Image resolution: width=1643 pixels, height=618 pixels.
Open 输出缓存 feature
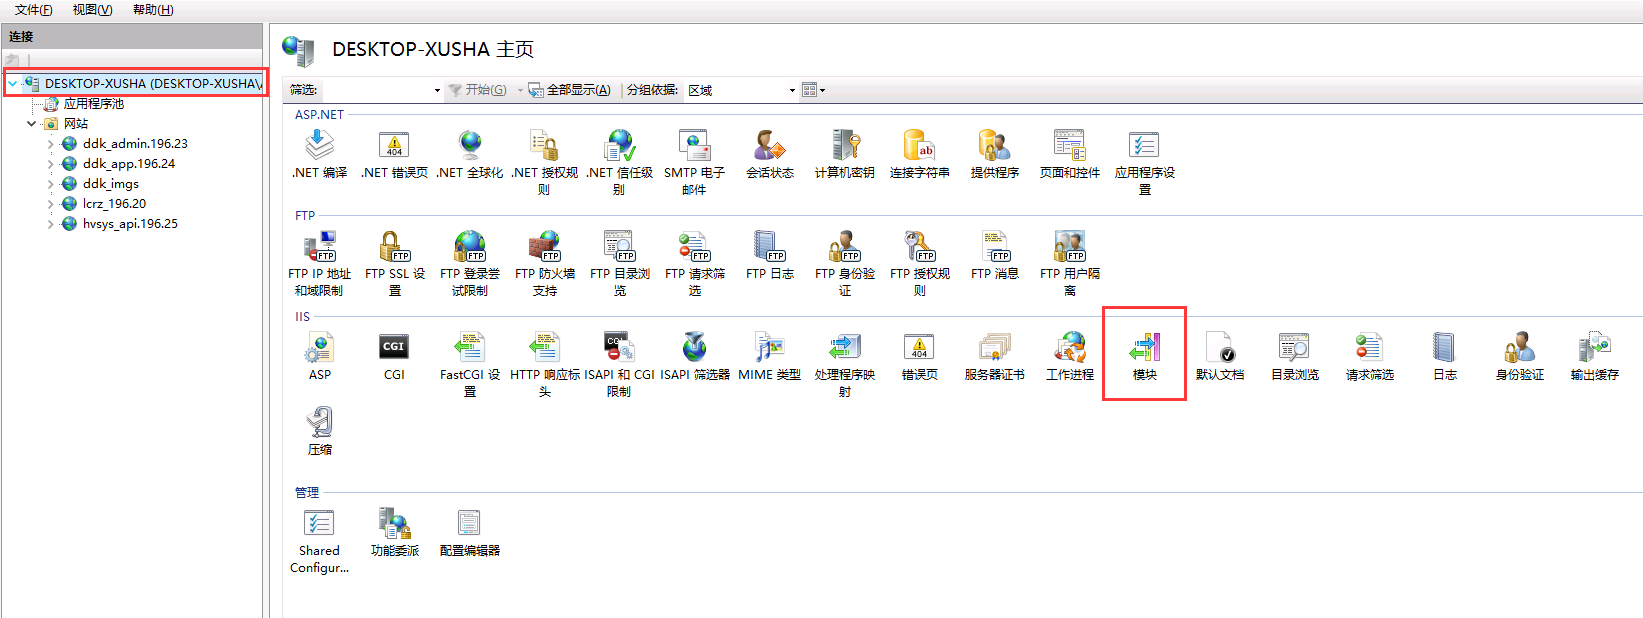pos(1595,357)
